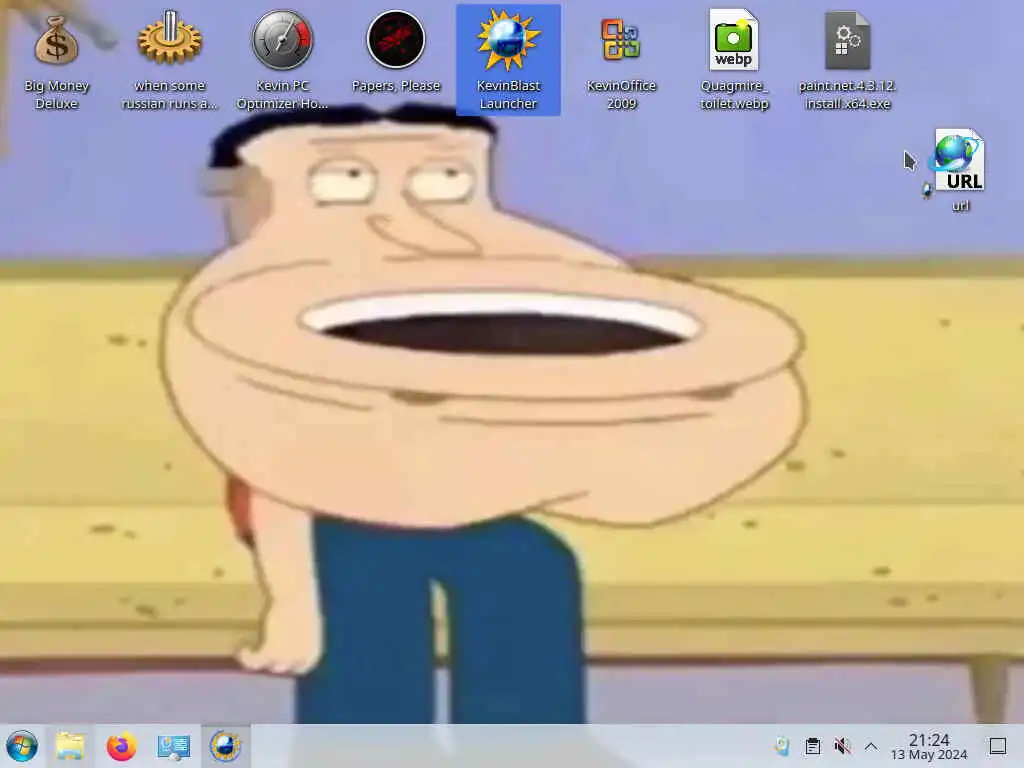
Task: Open the system settings taskbar icon
Action: click(x=173, y=746)
